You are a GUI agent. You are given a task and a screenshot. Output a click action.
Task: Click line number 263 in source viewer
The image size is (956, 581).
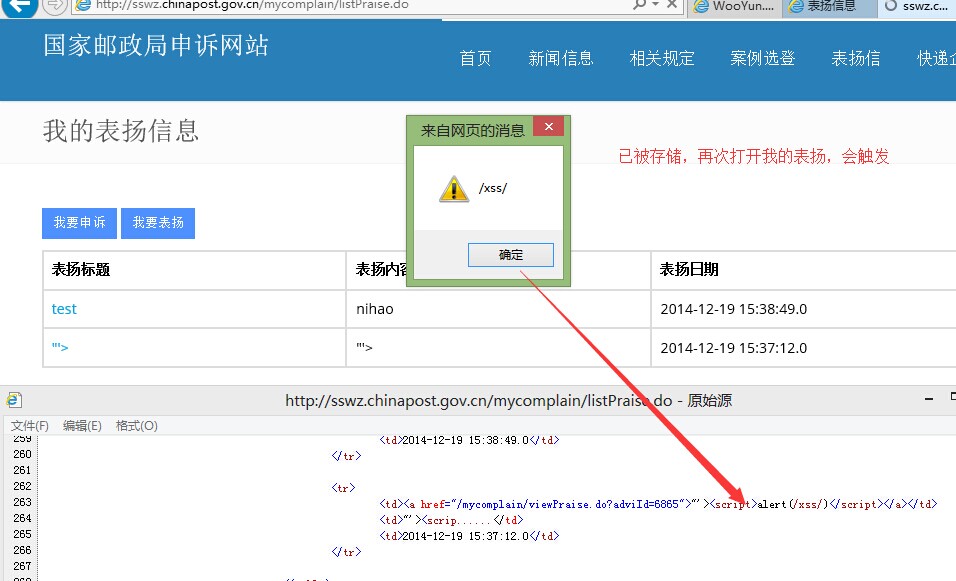pos(22,502)
